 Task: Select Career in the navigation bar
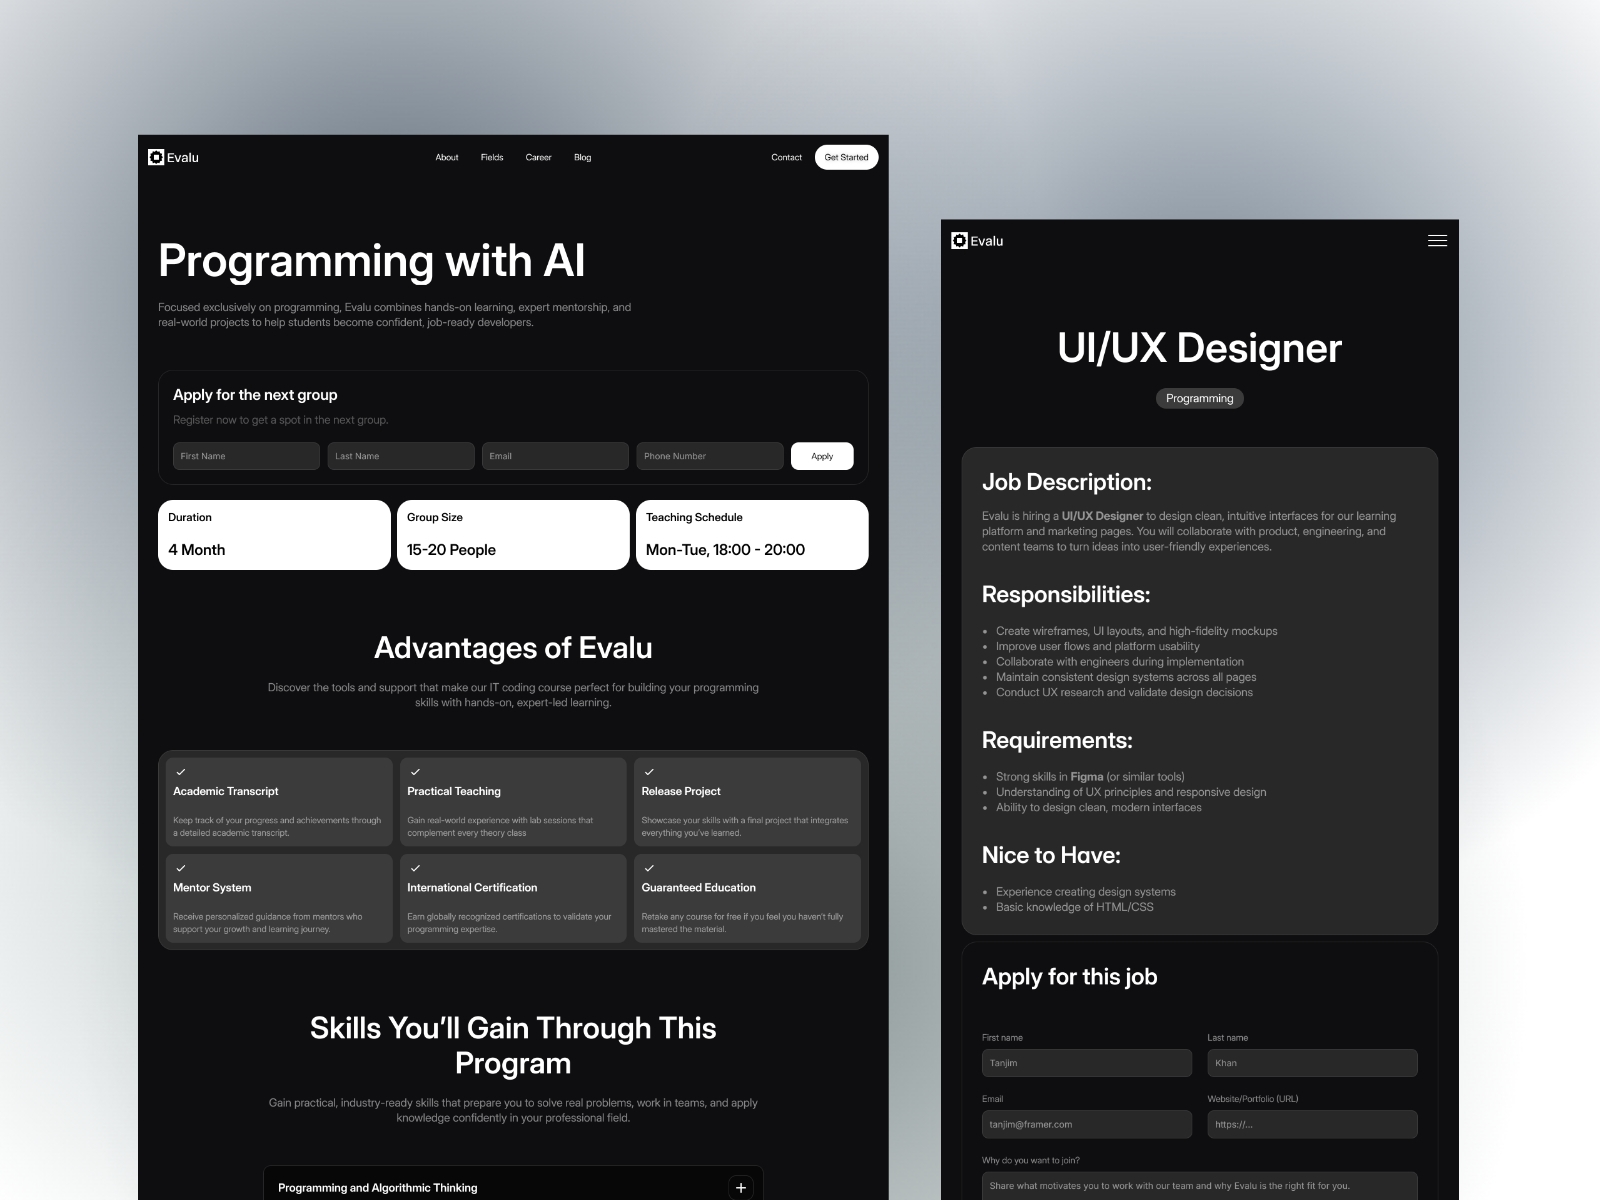pyautogui.click(x=538, y=157)
